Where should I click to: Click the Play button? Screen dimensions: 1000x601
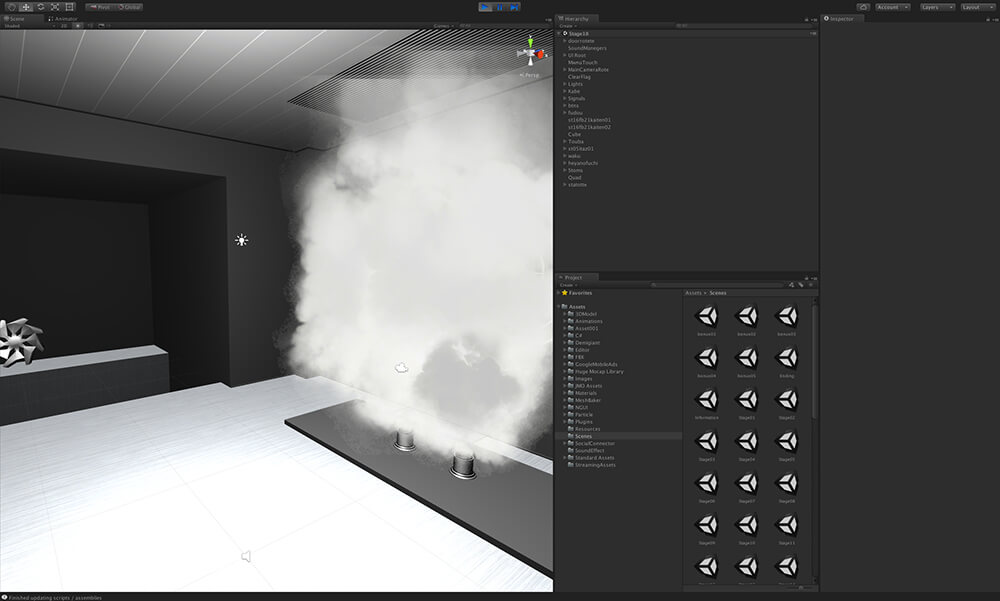point(485,7)
